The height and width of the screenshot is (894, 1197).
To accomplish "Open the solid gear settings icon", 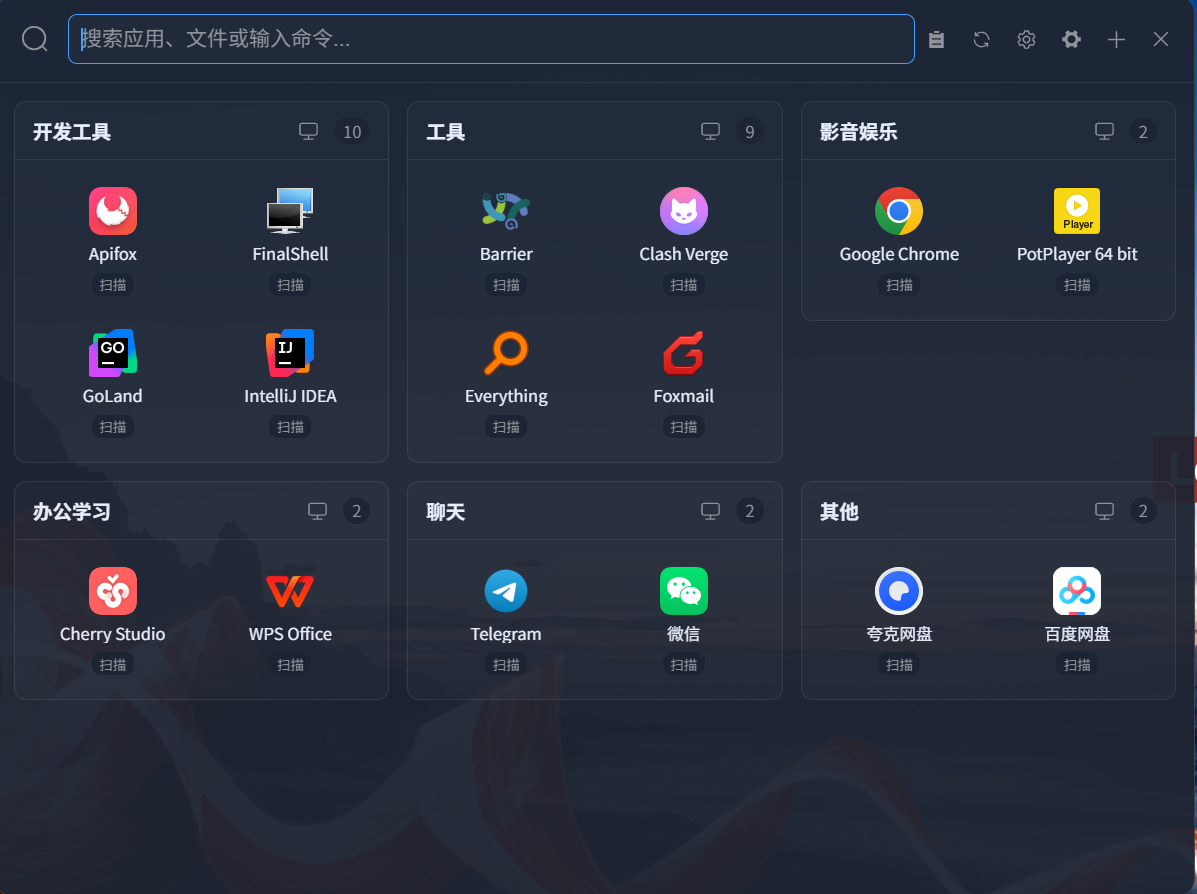I will click(x=1072, y=40).
